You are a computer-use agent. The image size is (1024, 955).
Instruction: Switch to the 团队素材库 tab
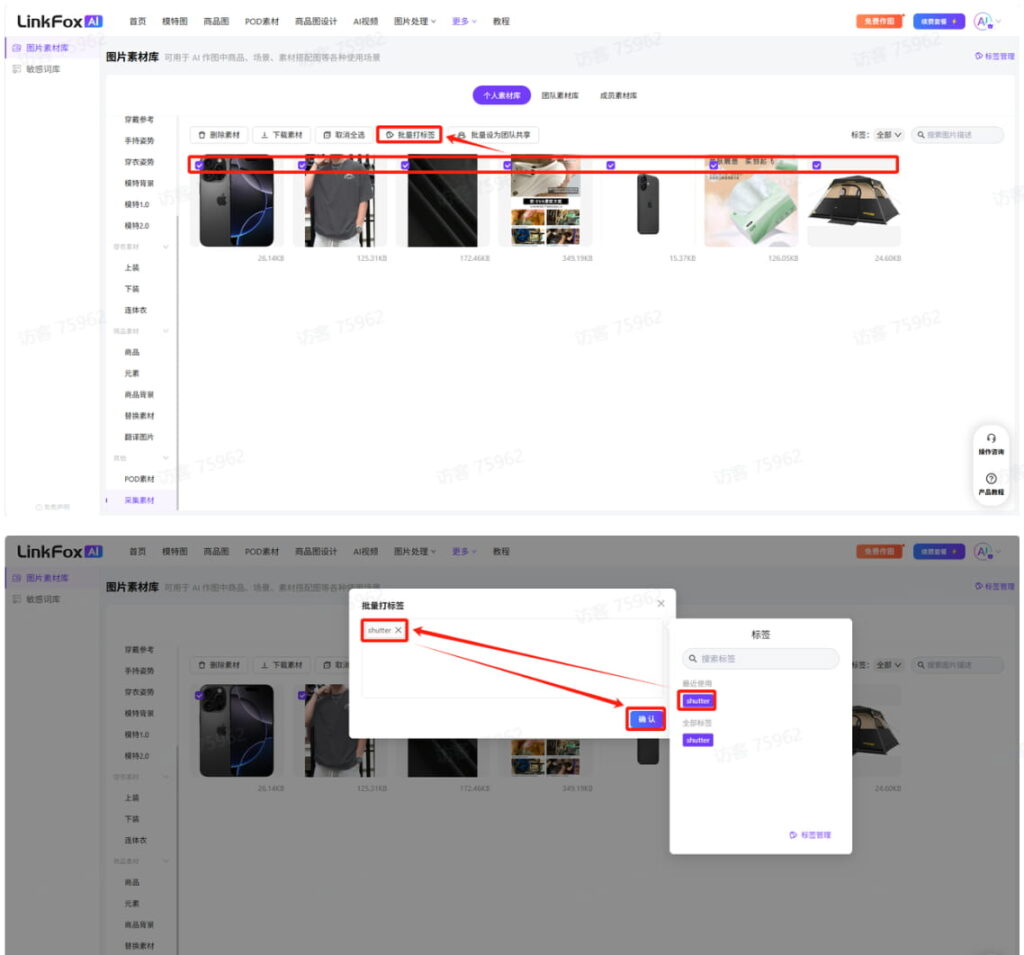[560, 96]
